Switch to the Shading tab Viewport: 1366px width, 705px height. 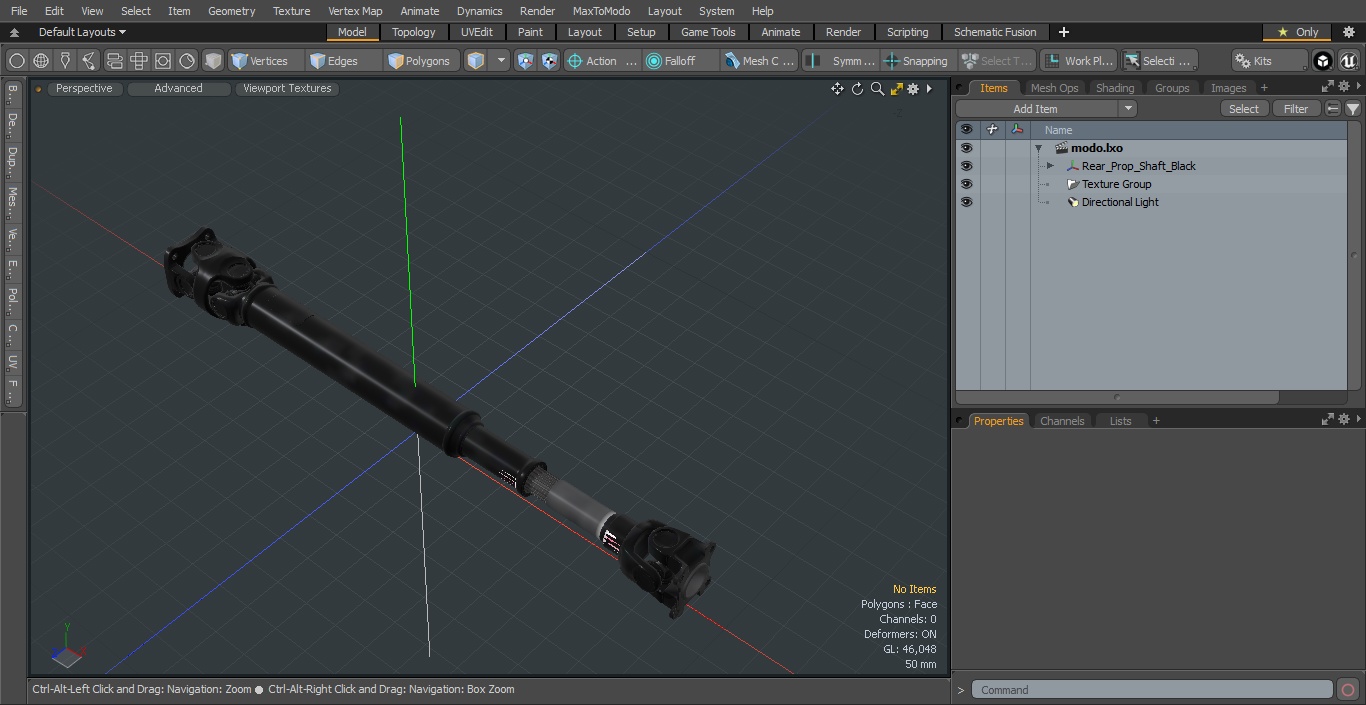[x=1115, y=88]
